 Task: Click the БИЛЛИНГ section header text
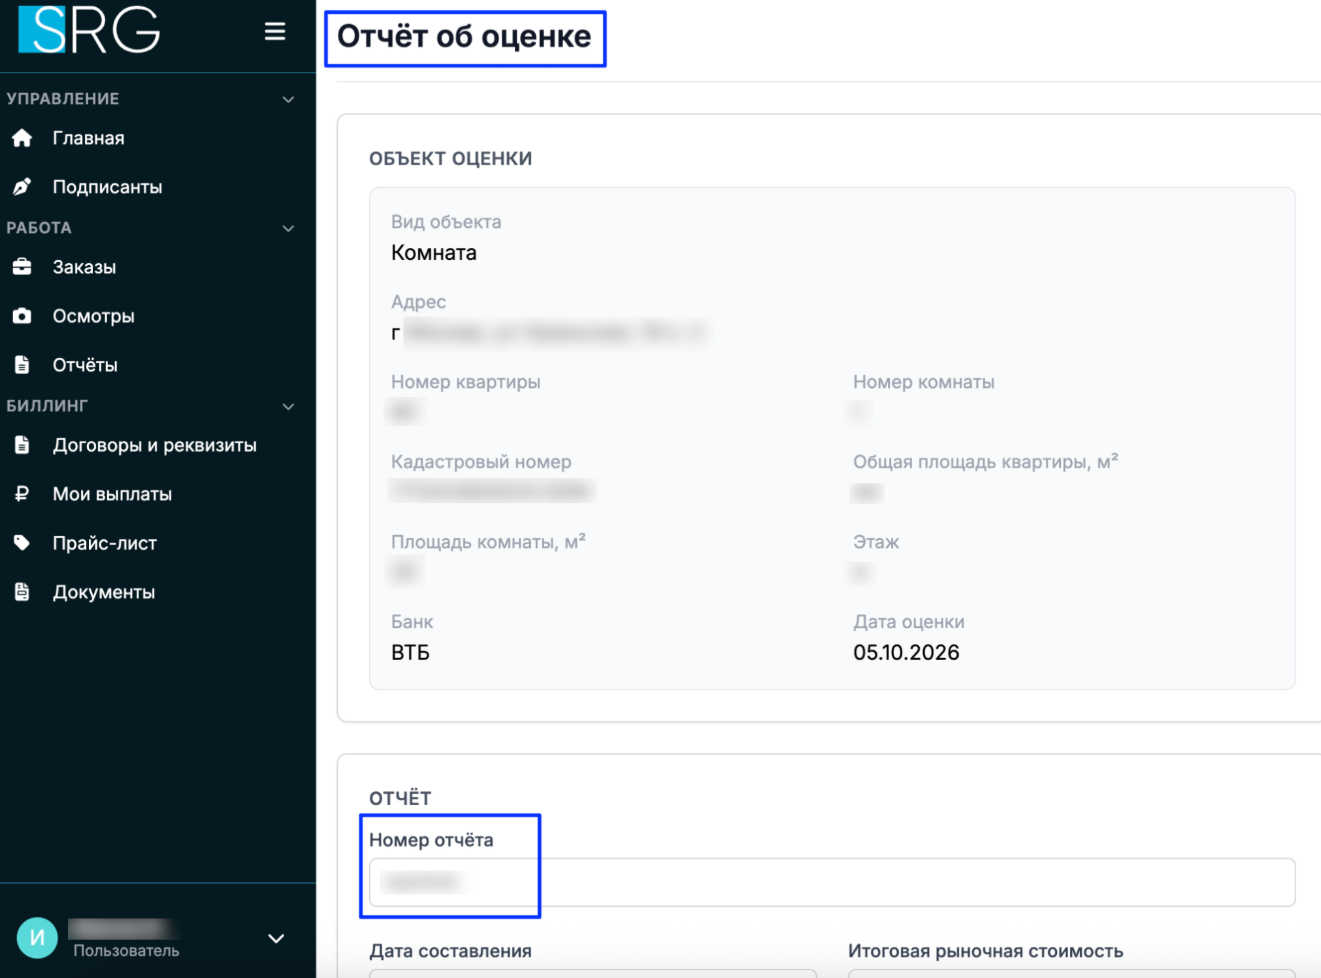point(47,406)
